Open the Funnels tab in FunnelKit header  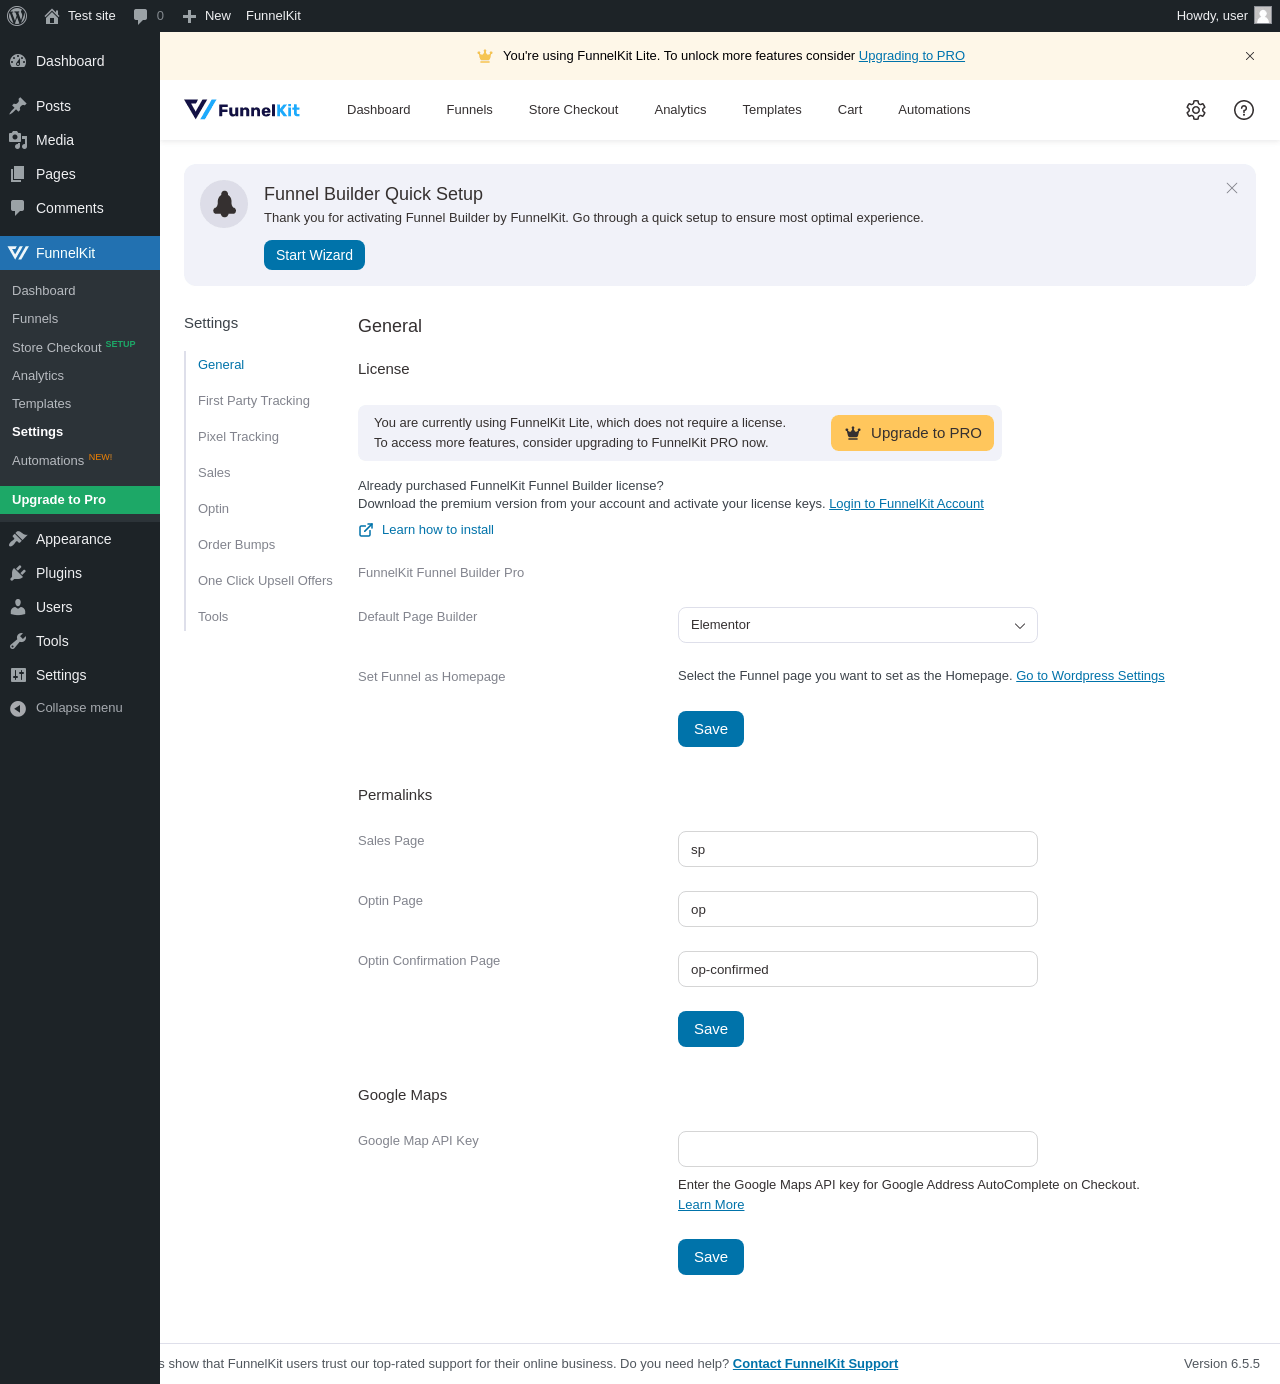coord(469,110)
